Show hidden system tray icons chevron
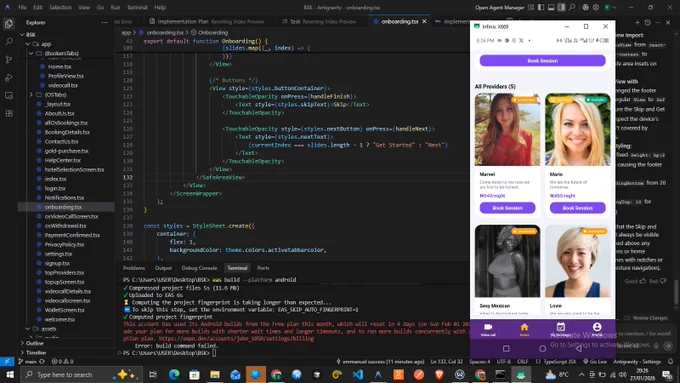Image resolution: width=680 pixels, height=383 pixels. click(x=582, y=374)
